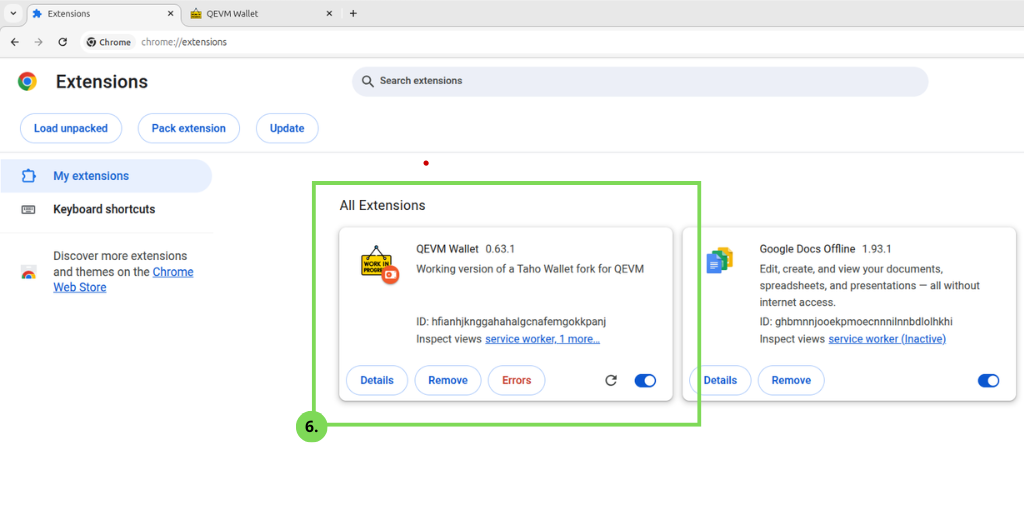Click the Google Docs Offline ID text

coord(856,322)
